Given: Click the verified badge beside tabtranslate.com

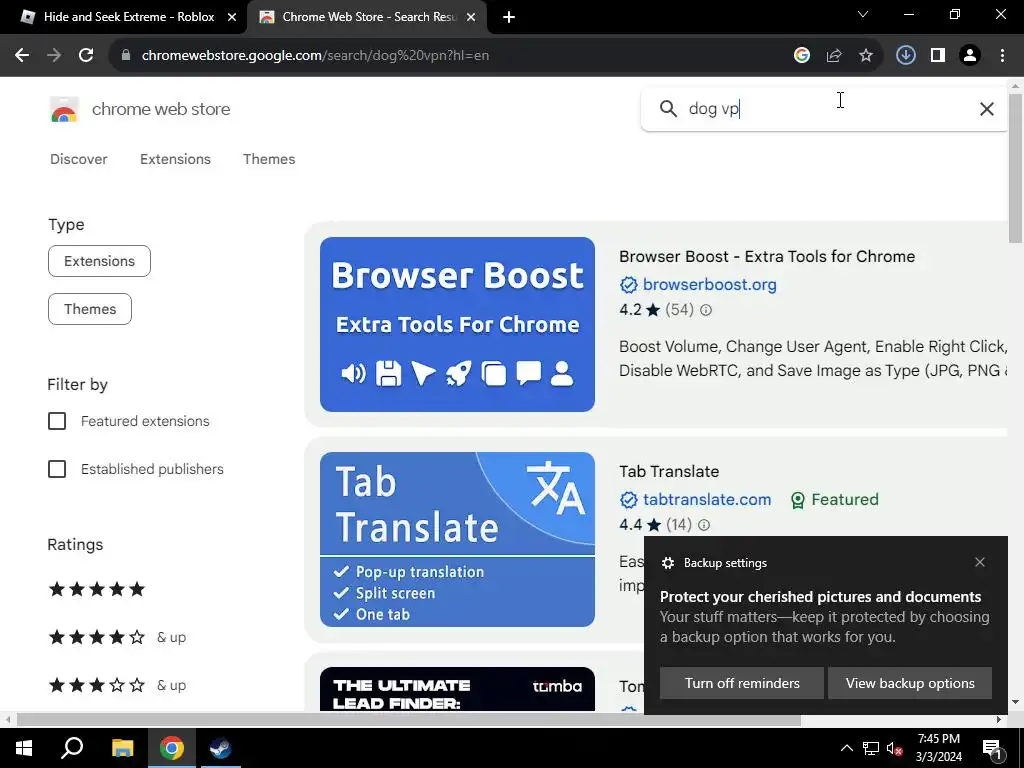Looking at the screenshot, I should pos(628,500).
